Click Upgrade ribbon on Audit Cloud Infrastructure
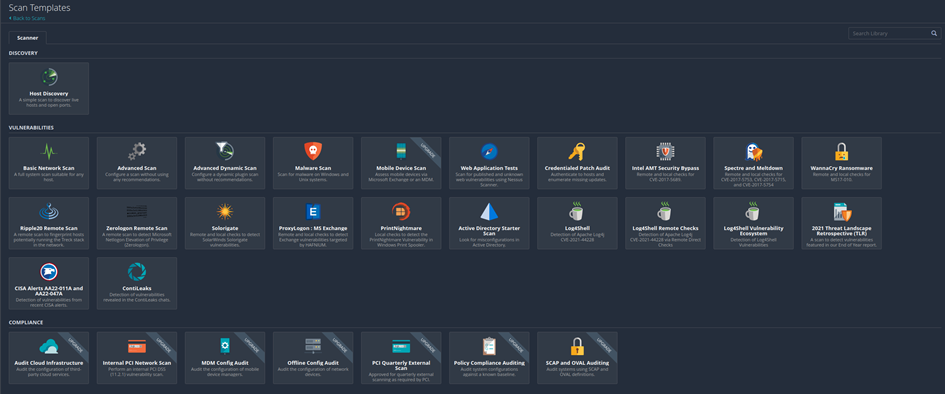Viewport: 945px width, 394px height. [75, 345]
